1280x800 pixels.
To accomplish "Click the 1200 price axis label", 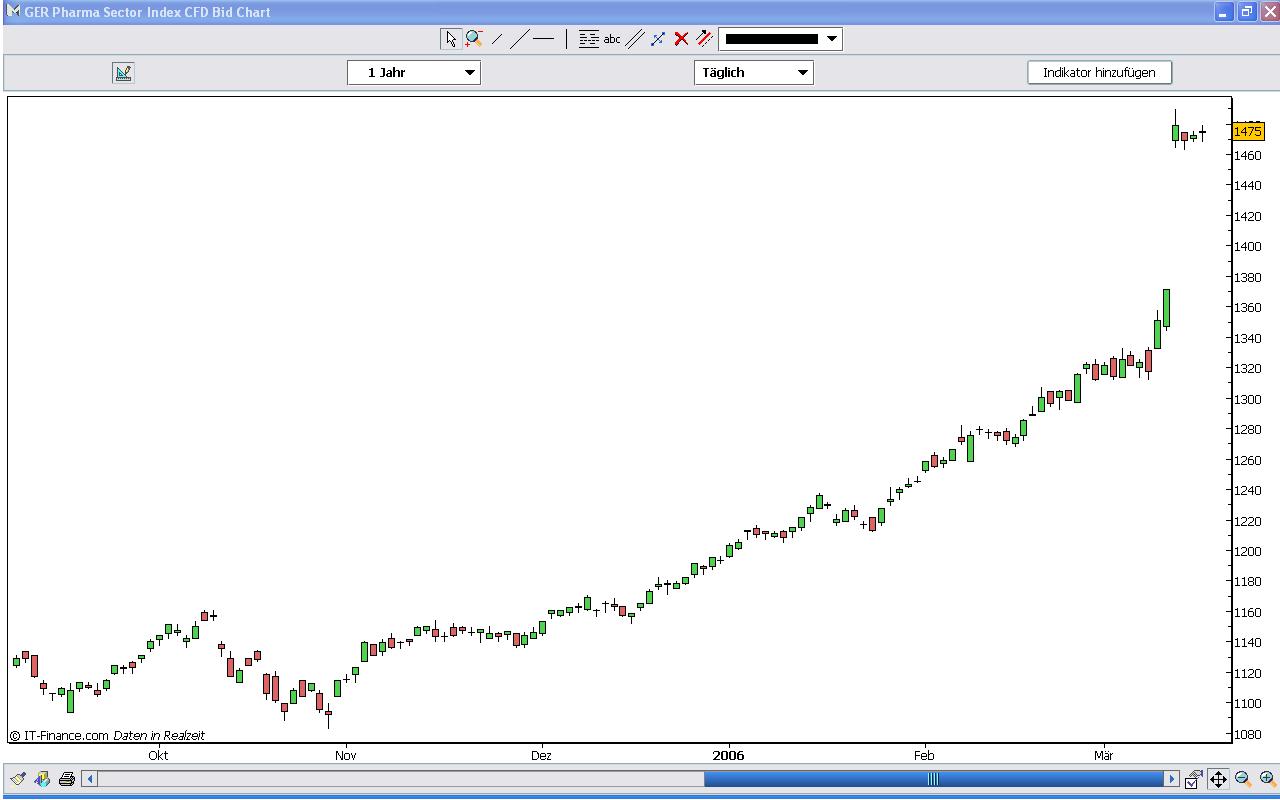I will pos(1247,551).
